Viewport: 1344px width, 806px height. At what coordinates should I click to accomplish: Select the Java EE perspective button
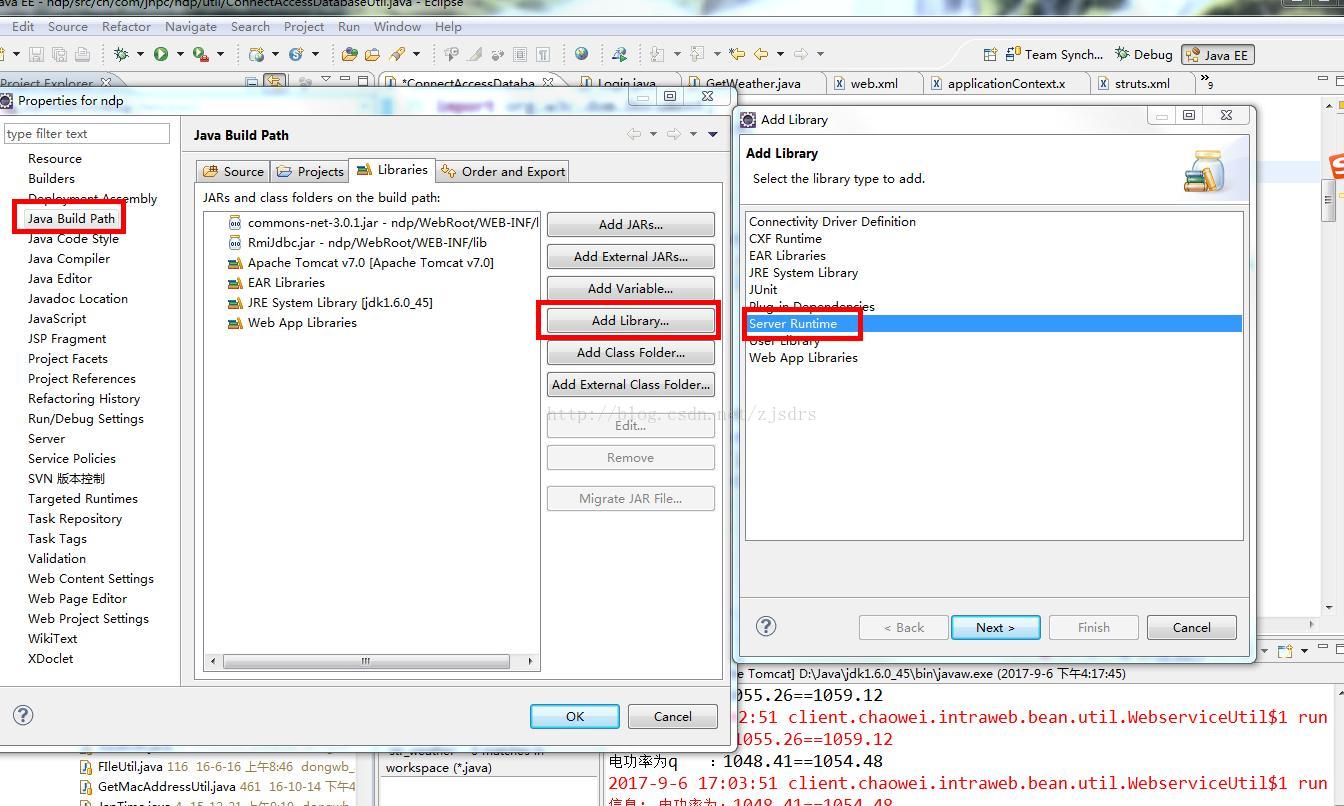pos(1217,55)
